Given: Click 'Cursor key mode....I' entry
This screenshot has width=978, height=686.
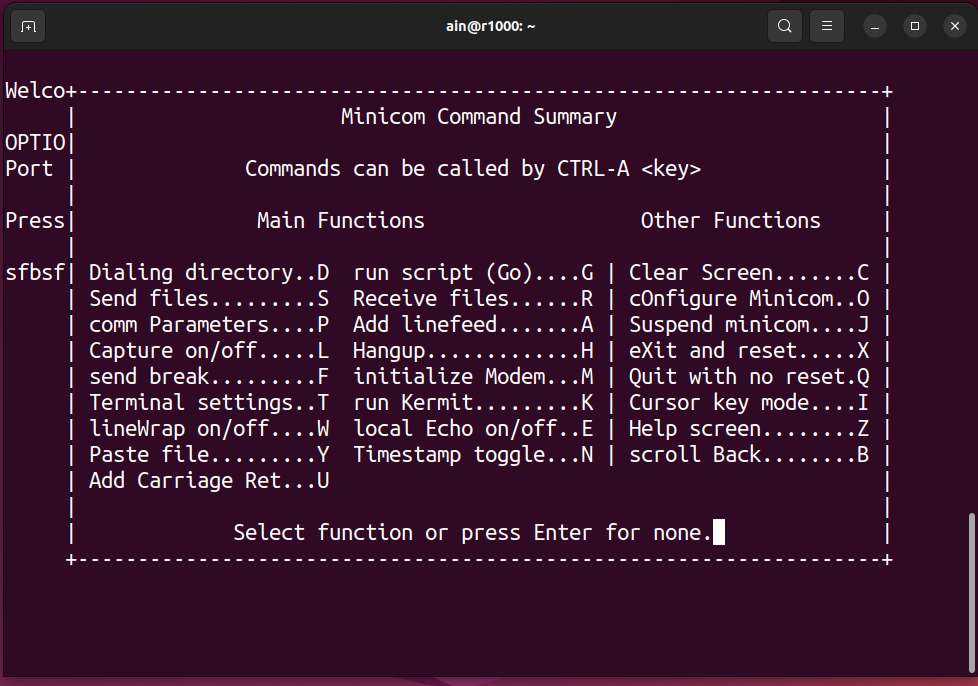Looking at the screenshot, I should coord(749,403).
